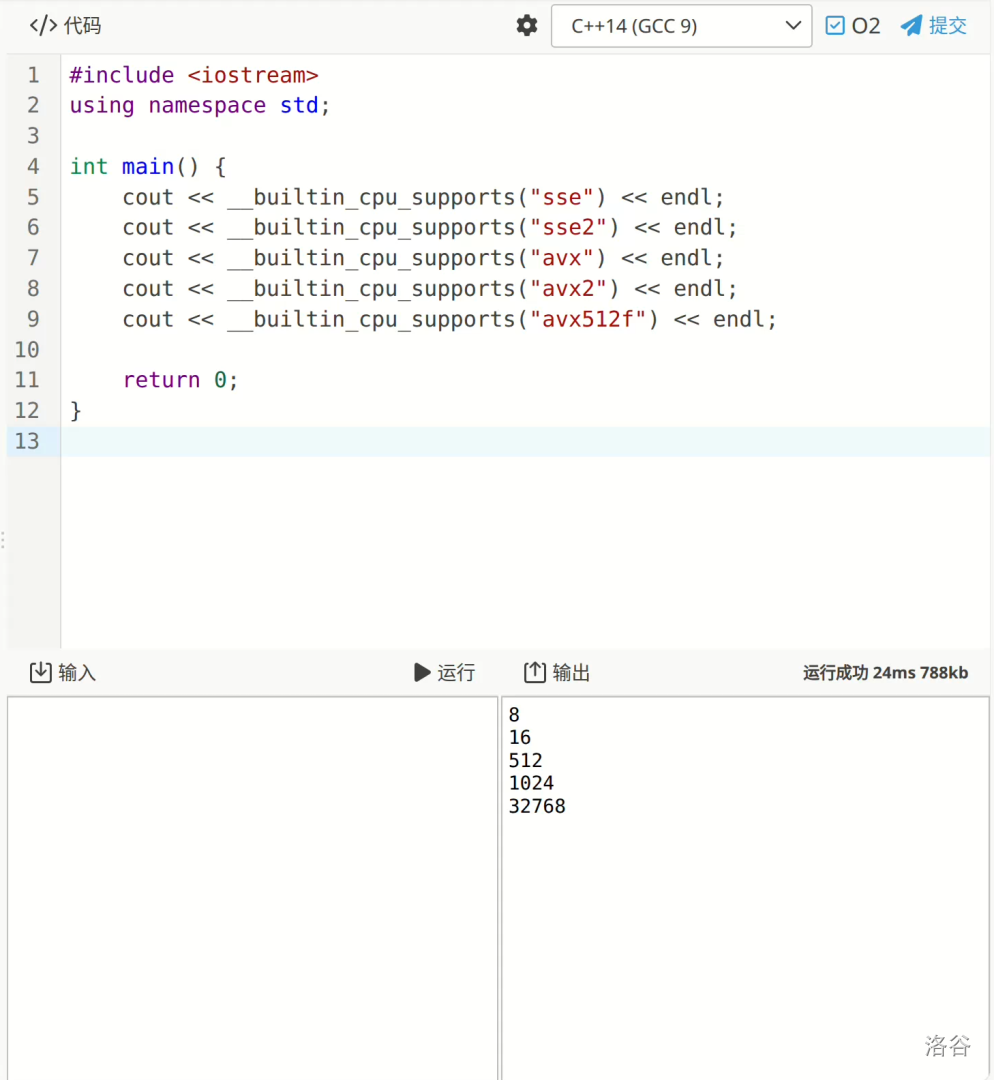This screenshot has height=1080, width=994.
Task: Click the 输出 panel heading text
Action: click(x=572, y=672)
